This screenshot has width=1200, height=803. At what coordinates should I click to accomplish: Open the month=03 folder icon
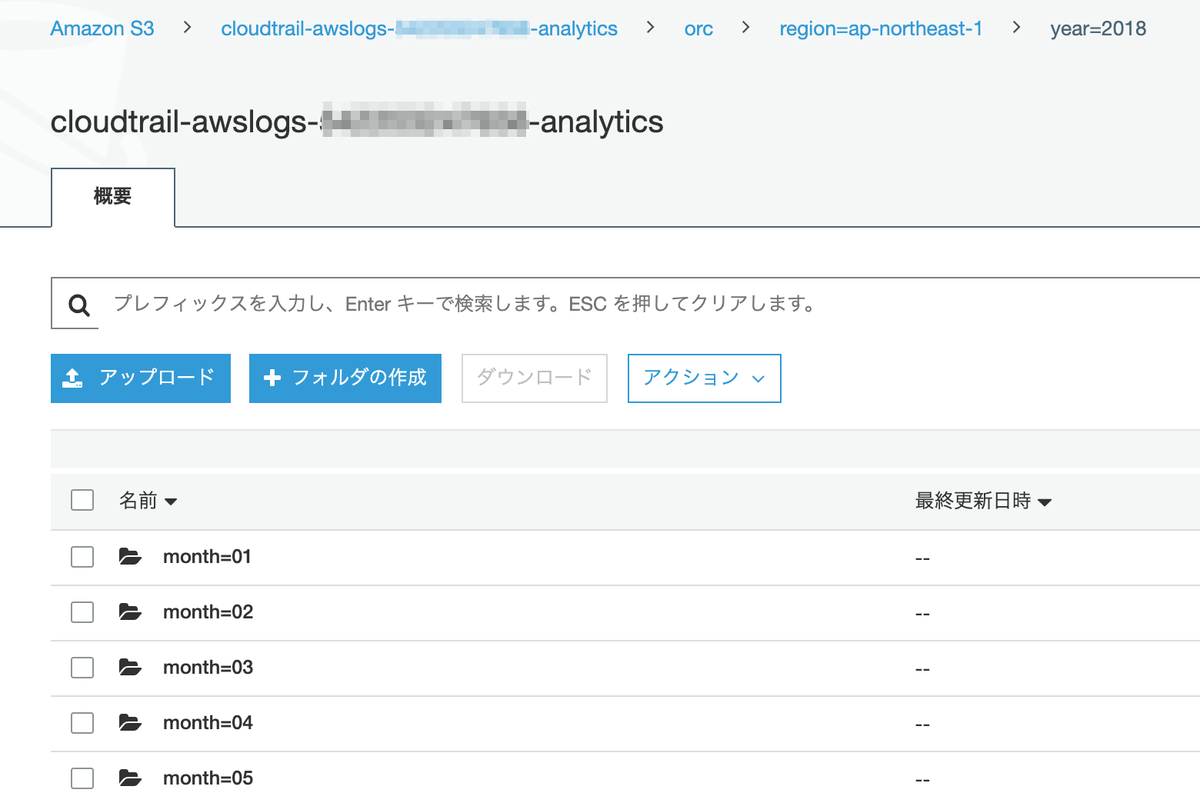[130, 667]
